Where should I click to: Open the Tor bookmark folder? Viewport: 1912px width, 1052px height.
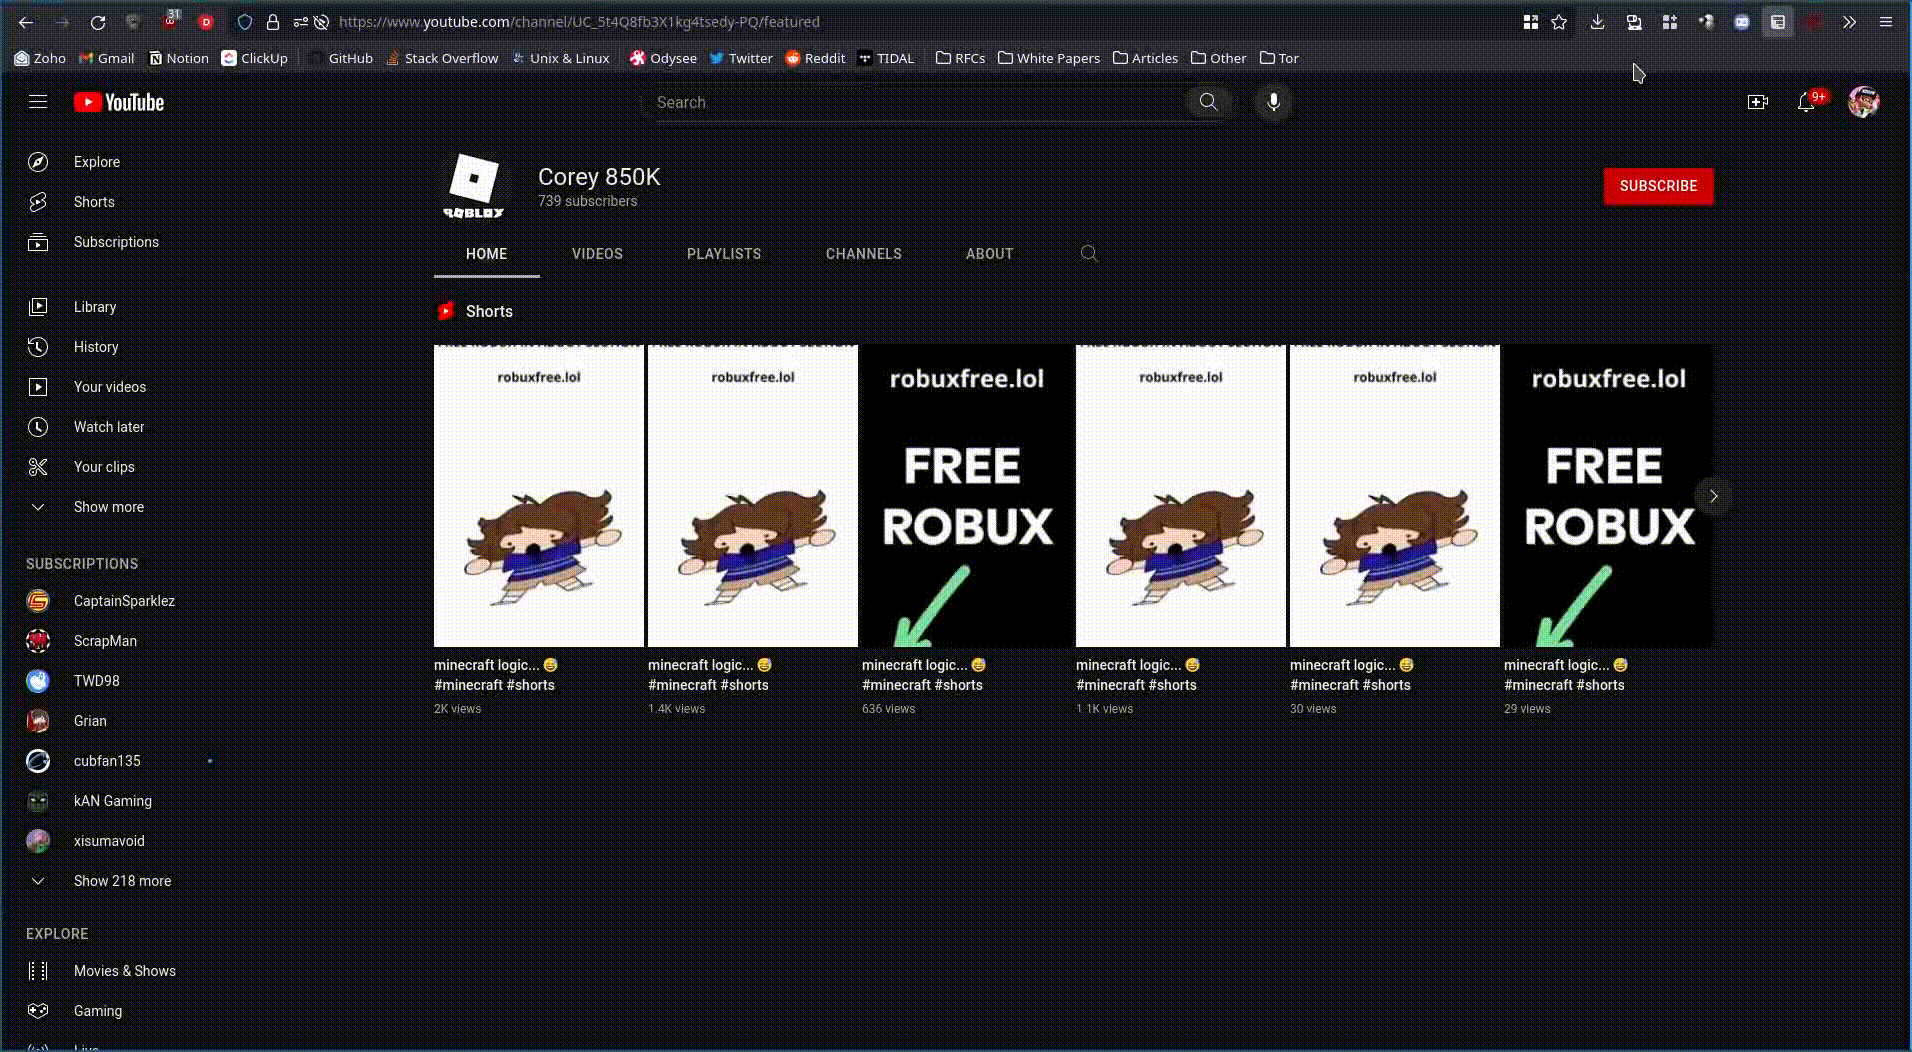coord(1279,58)
